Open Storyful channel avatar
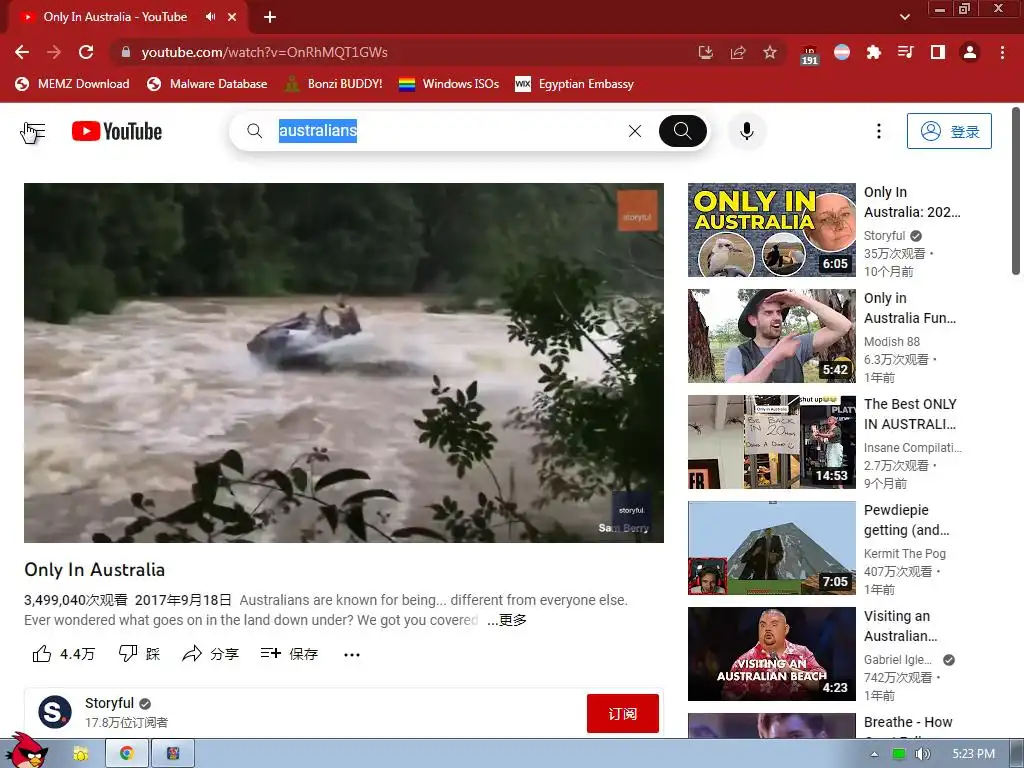Viewport: 1024px width, 768px height. pyautogui.click(x=55, y=712)
